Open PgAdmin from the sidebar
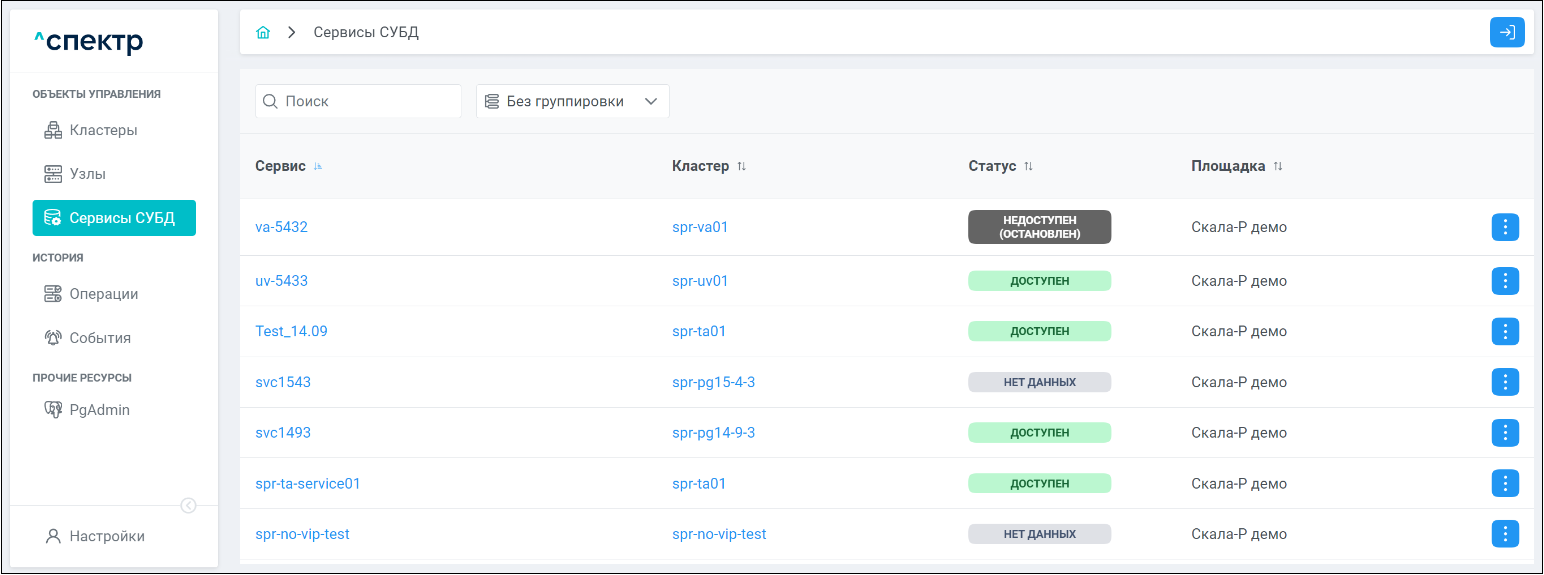This screenshot has height=575, width=1544. point(99,410)
